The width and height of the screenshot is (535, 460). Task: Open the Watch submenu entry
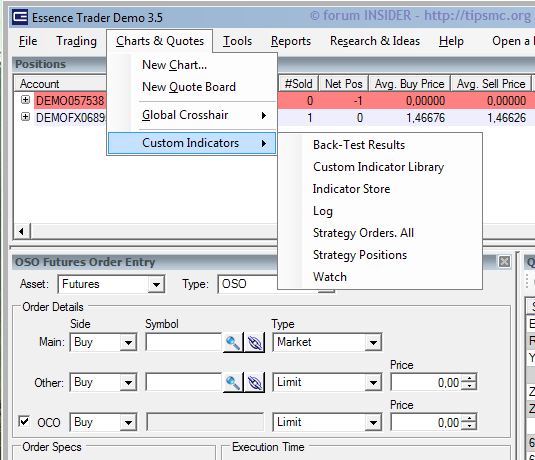380,277
